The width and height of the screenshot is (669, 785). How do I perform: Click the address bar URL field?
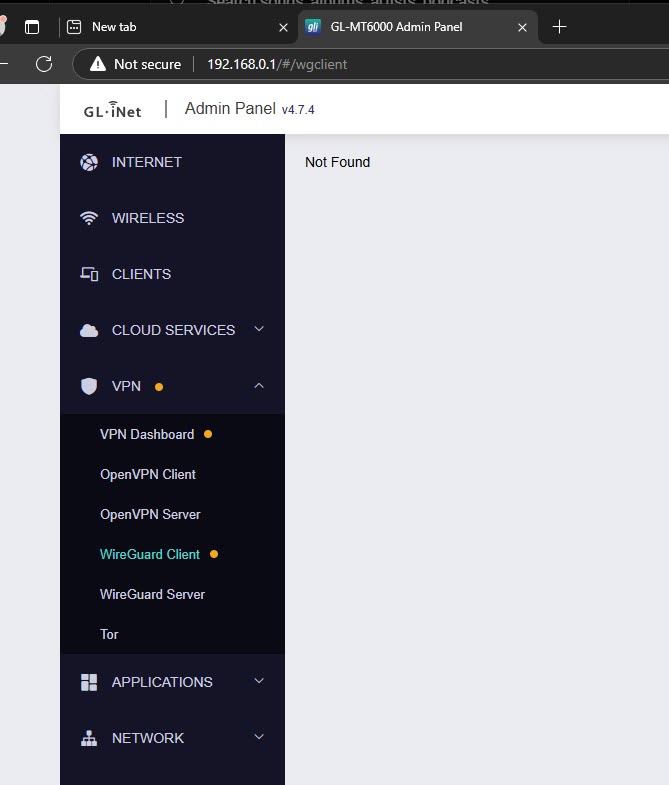coord(400,64)
